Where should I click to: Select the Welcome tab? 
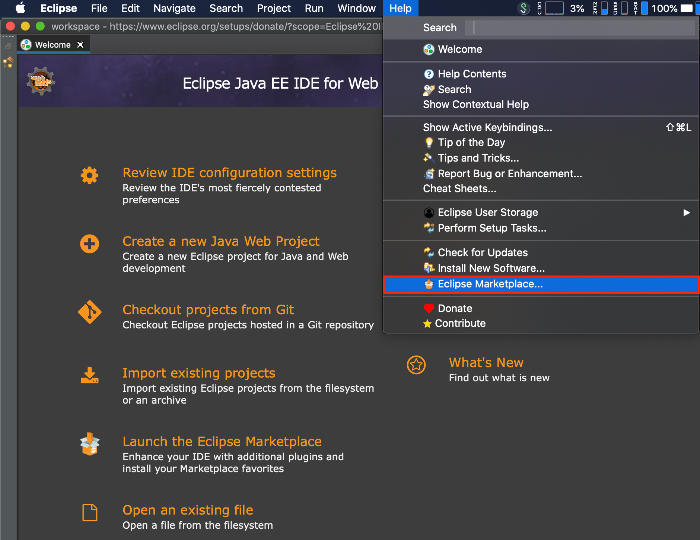pos(53,45)
